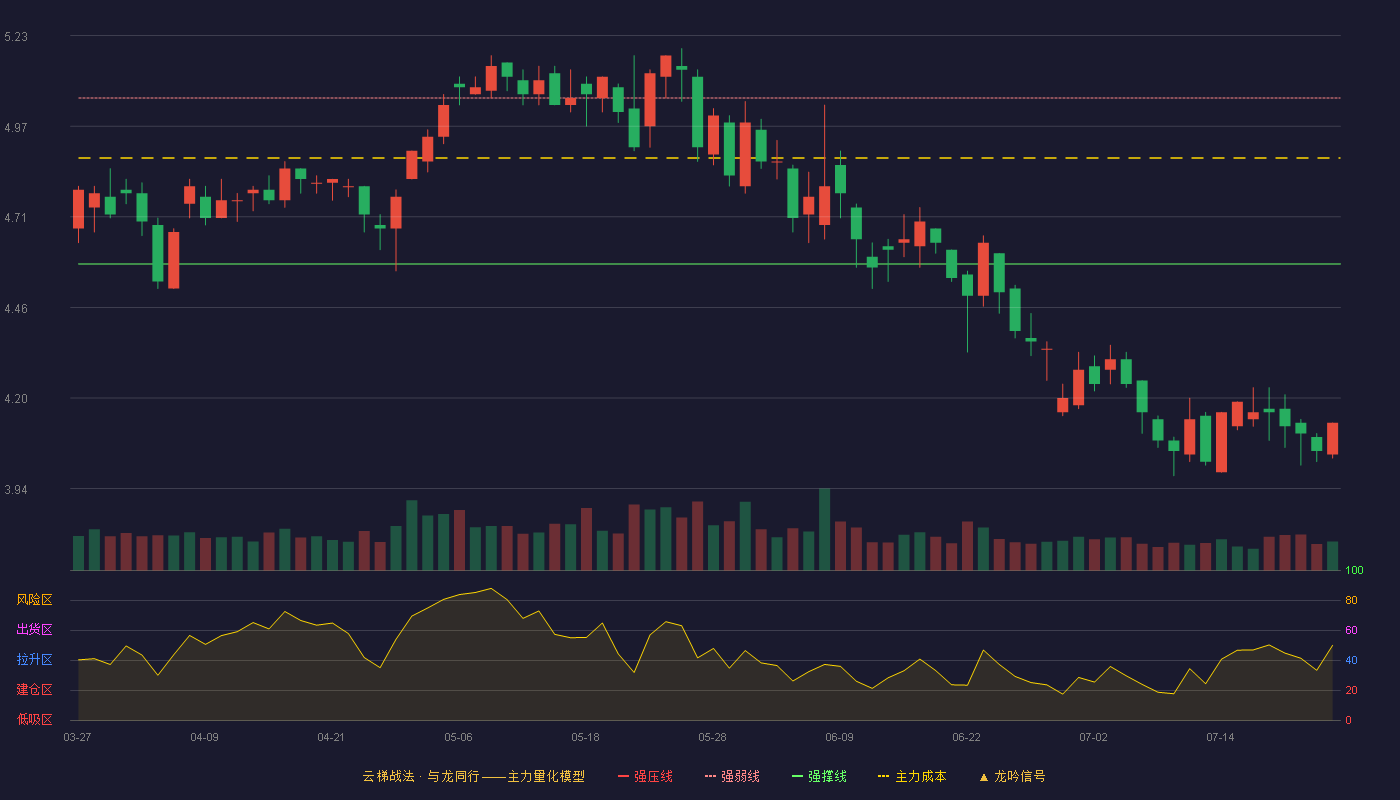Click the 06-09 date label

point(839,737)
